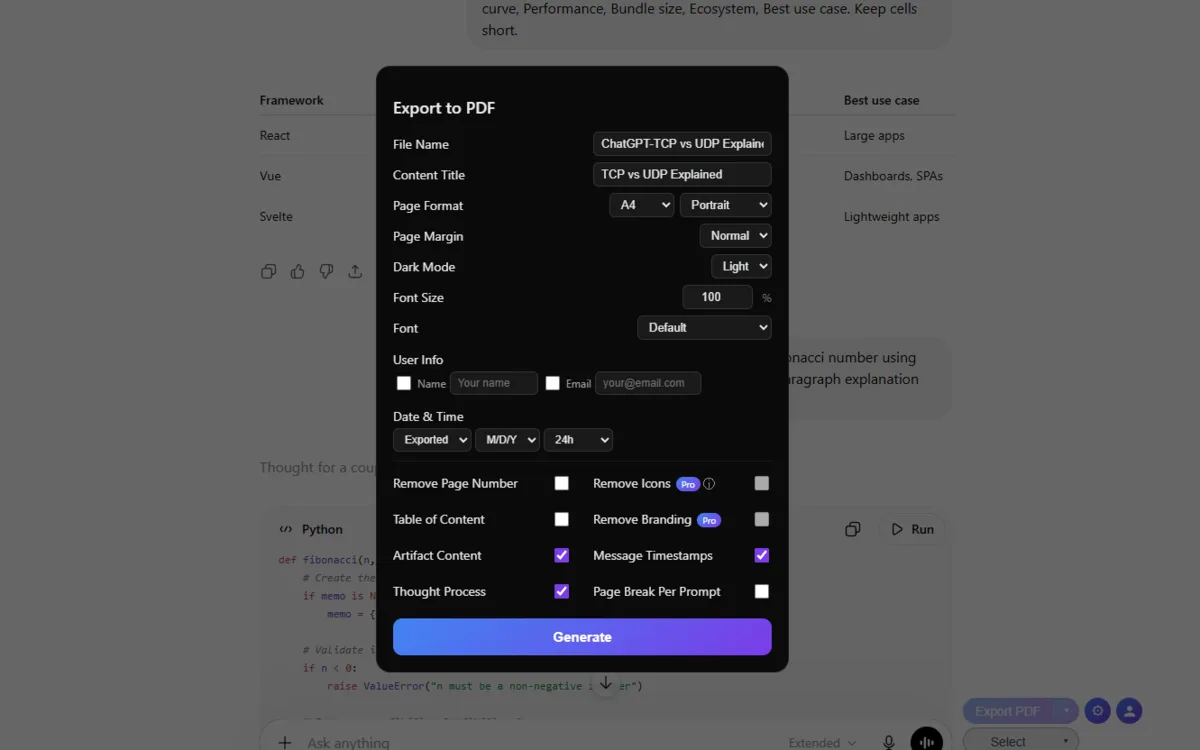1200x750 pixels.
Task: Toggle the Remove Page Number checkbox
Action: pyautogui.click(x=562, y=483)
